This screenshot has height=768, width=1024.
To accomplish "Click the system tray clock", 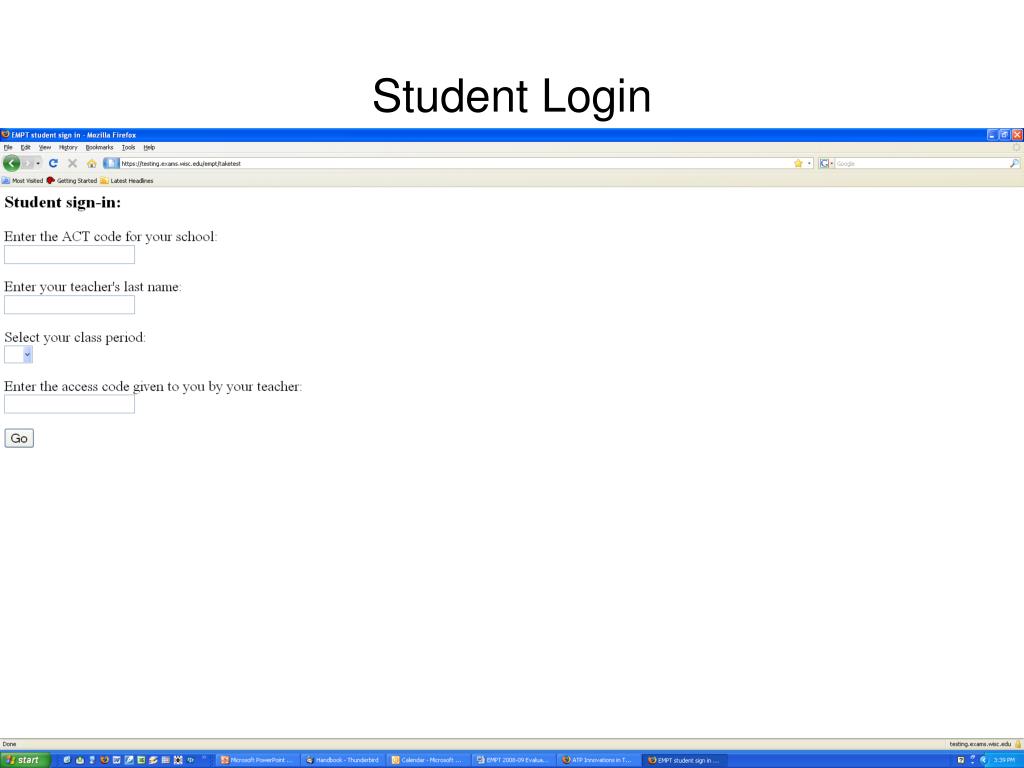I will point(1004,760).
